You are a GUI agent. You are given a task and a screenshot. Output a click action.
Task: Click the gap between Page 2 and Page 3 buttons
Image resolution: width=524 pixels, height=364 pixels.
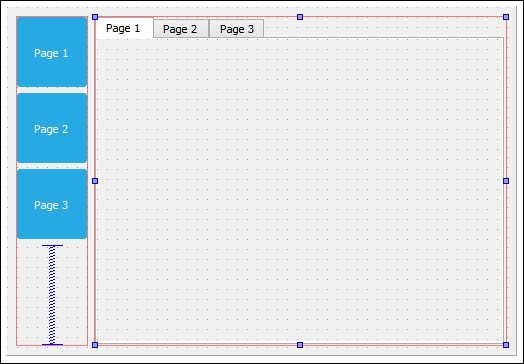(x=52, y=166)
